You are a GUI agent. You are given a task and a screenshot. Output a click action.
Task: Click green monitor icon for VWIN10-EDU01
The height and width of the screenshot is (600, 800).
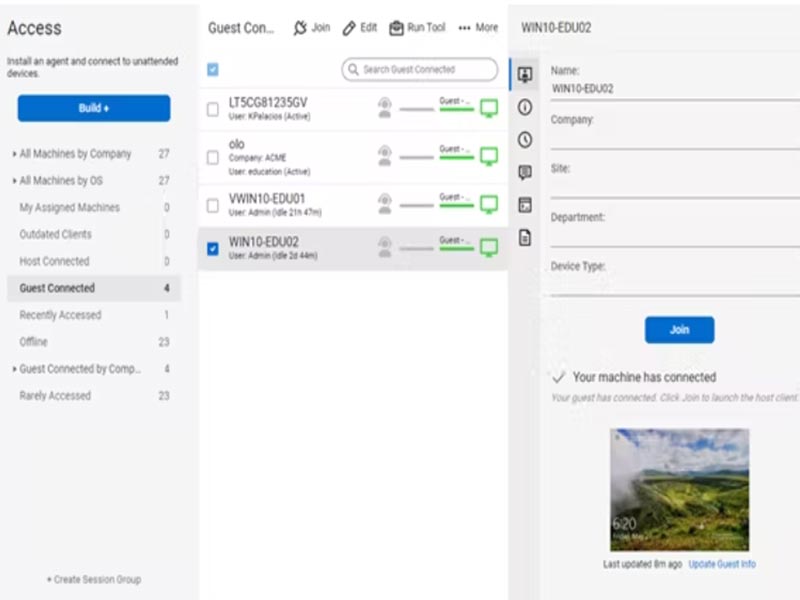point(489,204)
